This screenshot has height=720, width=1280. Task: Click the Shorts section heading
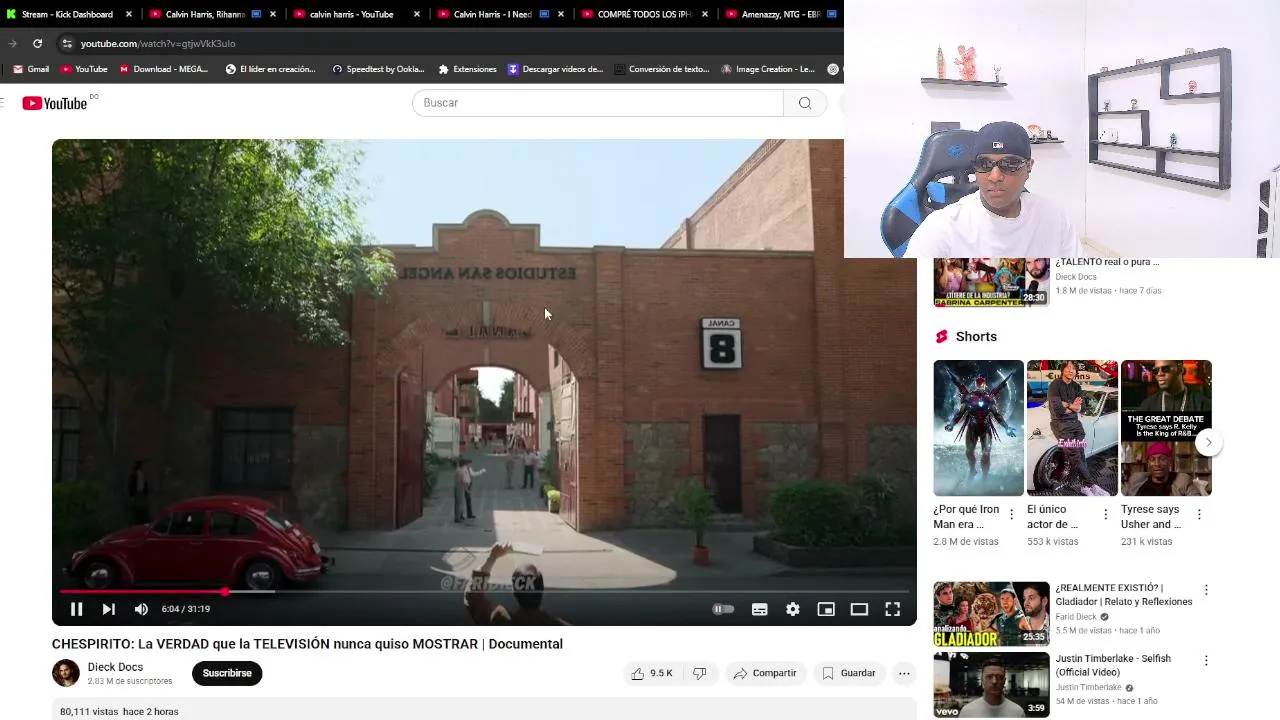coord(976,337)
